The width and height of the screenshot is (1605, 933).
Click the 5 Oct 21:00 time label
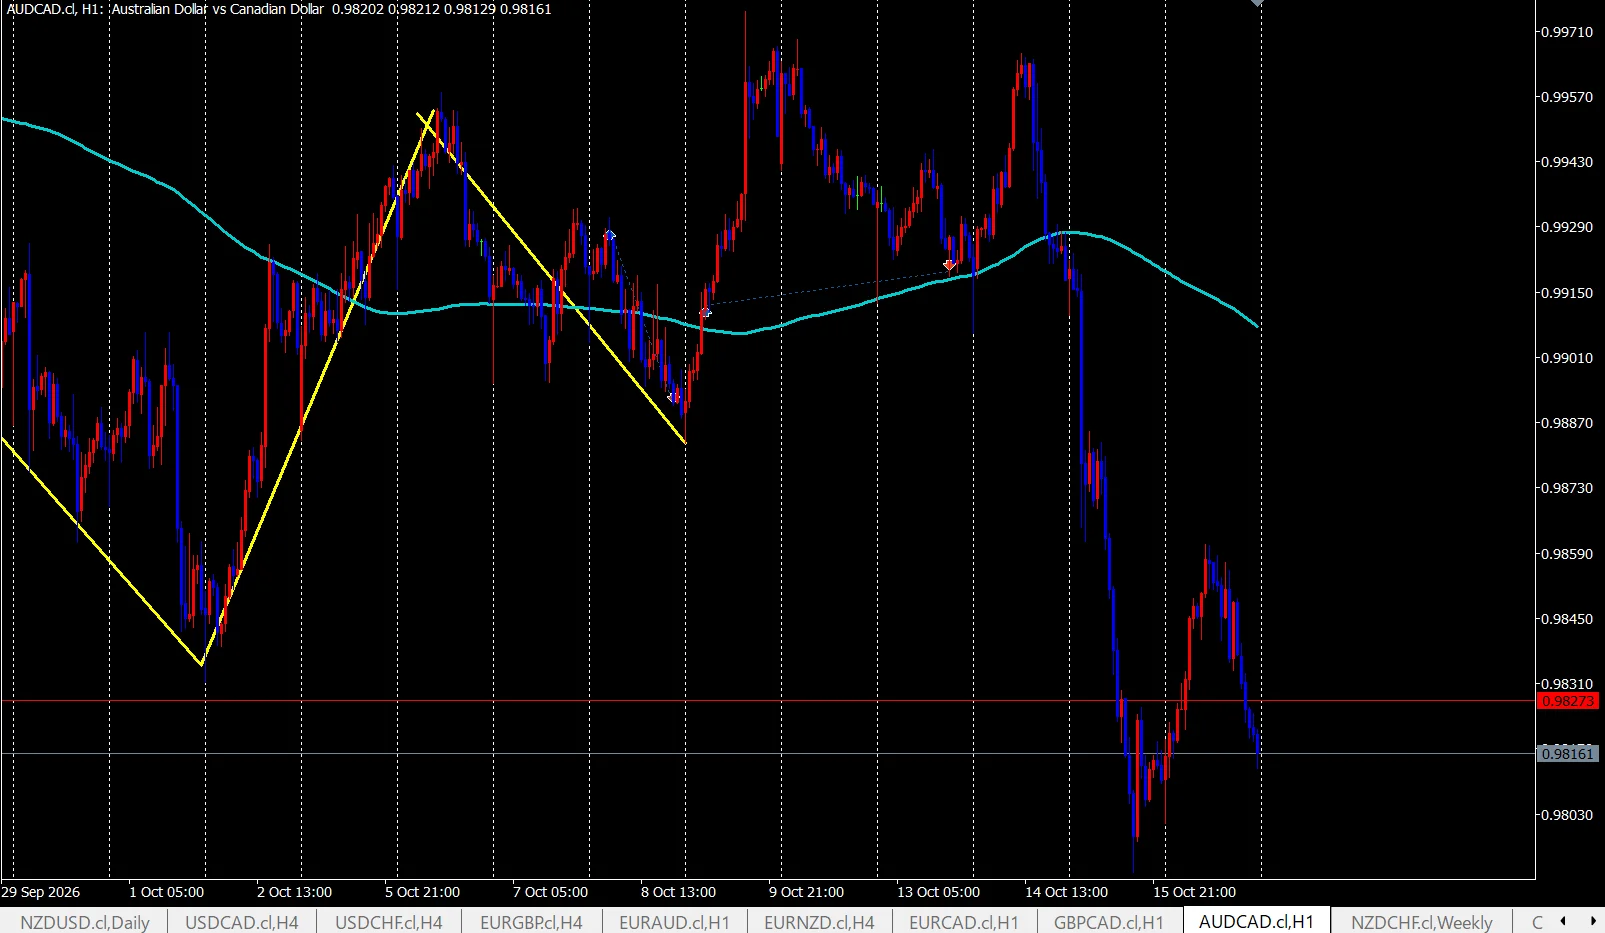click(x=422, y=892)
